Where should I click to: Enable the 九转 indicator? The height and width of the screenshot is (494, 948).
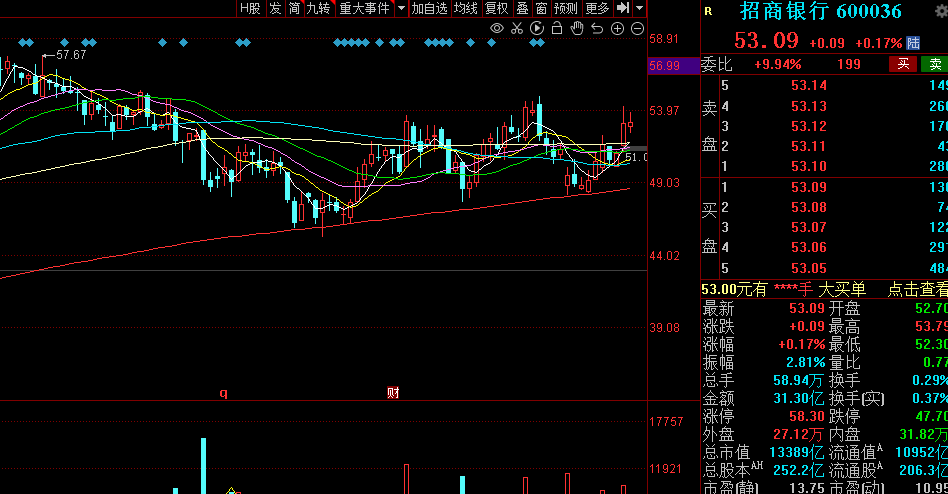(318, 8)
